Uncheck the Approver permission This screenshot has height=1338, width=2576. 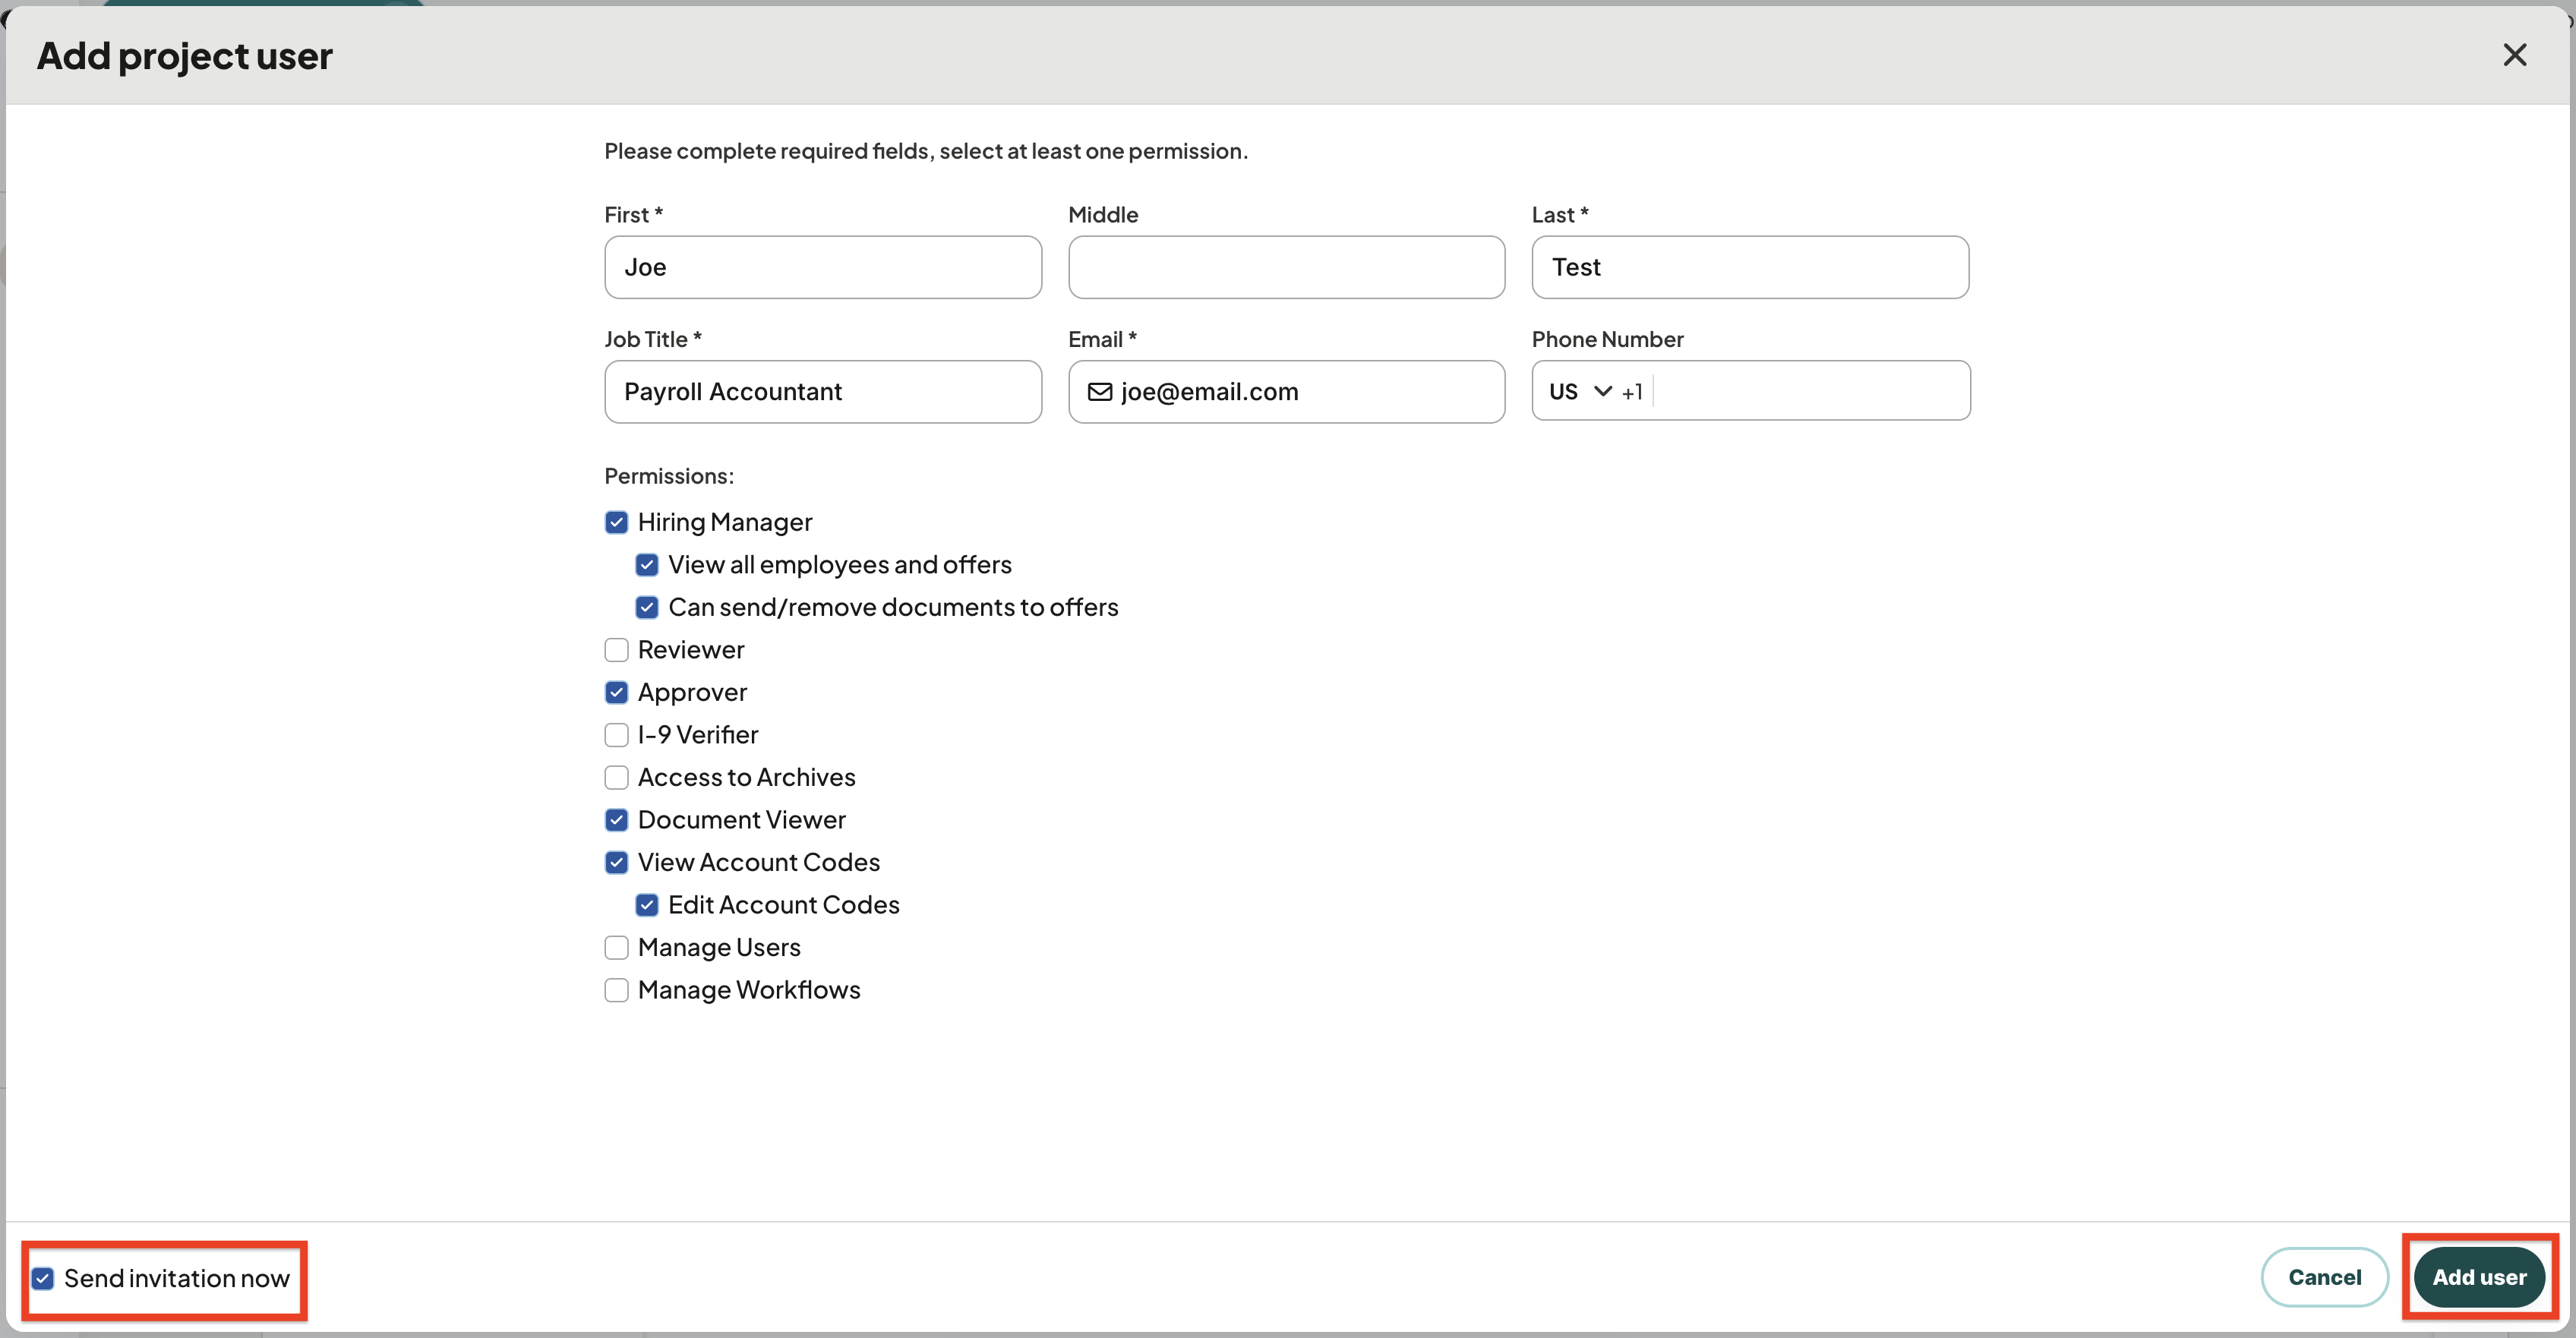(x=617, y=692)
